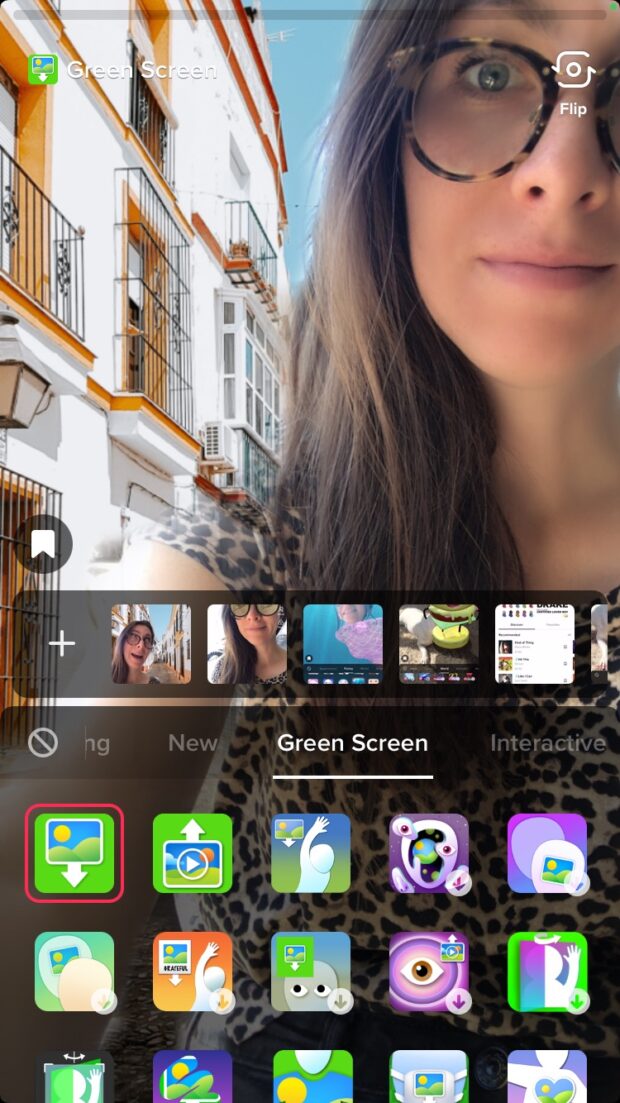Image resolution: width=620 pixels, height=1103 pixels.
Task: Add a new background photo with plus
Action: (62, 644)
